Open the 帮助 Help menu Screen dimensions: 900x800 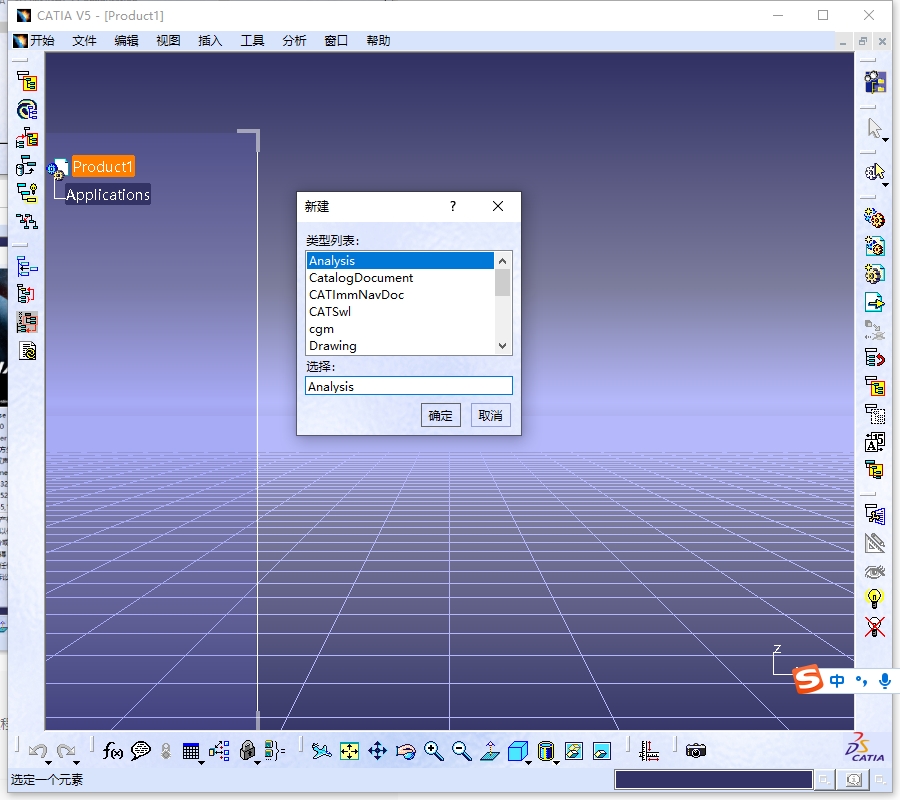[x=378, y=41]
